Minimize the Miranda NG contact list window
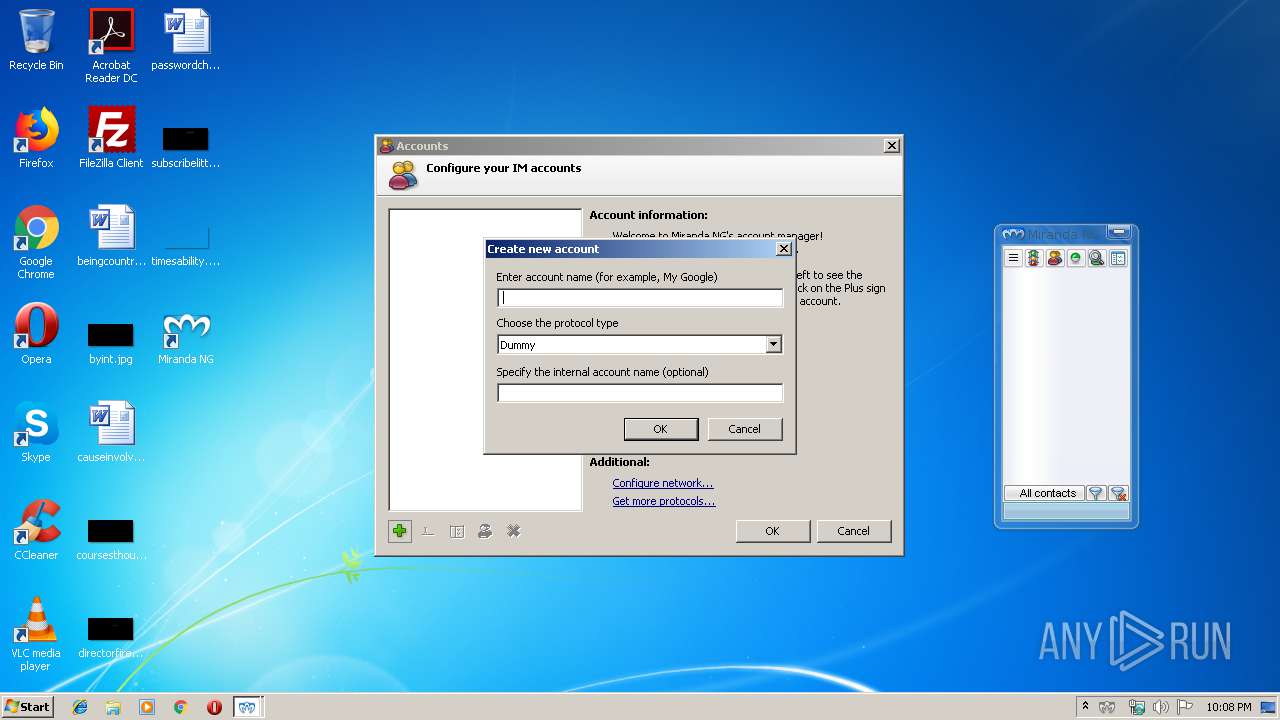1280x720 pixels. [x=1119, y=233]
